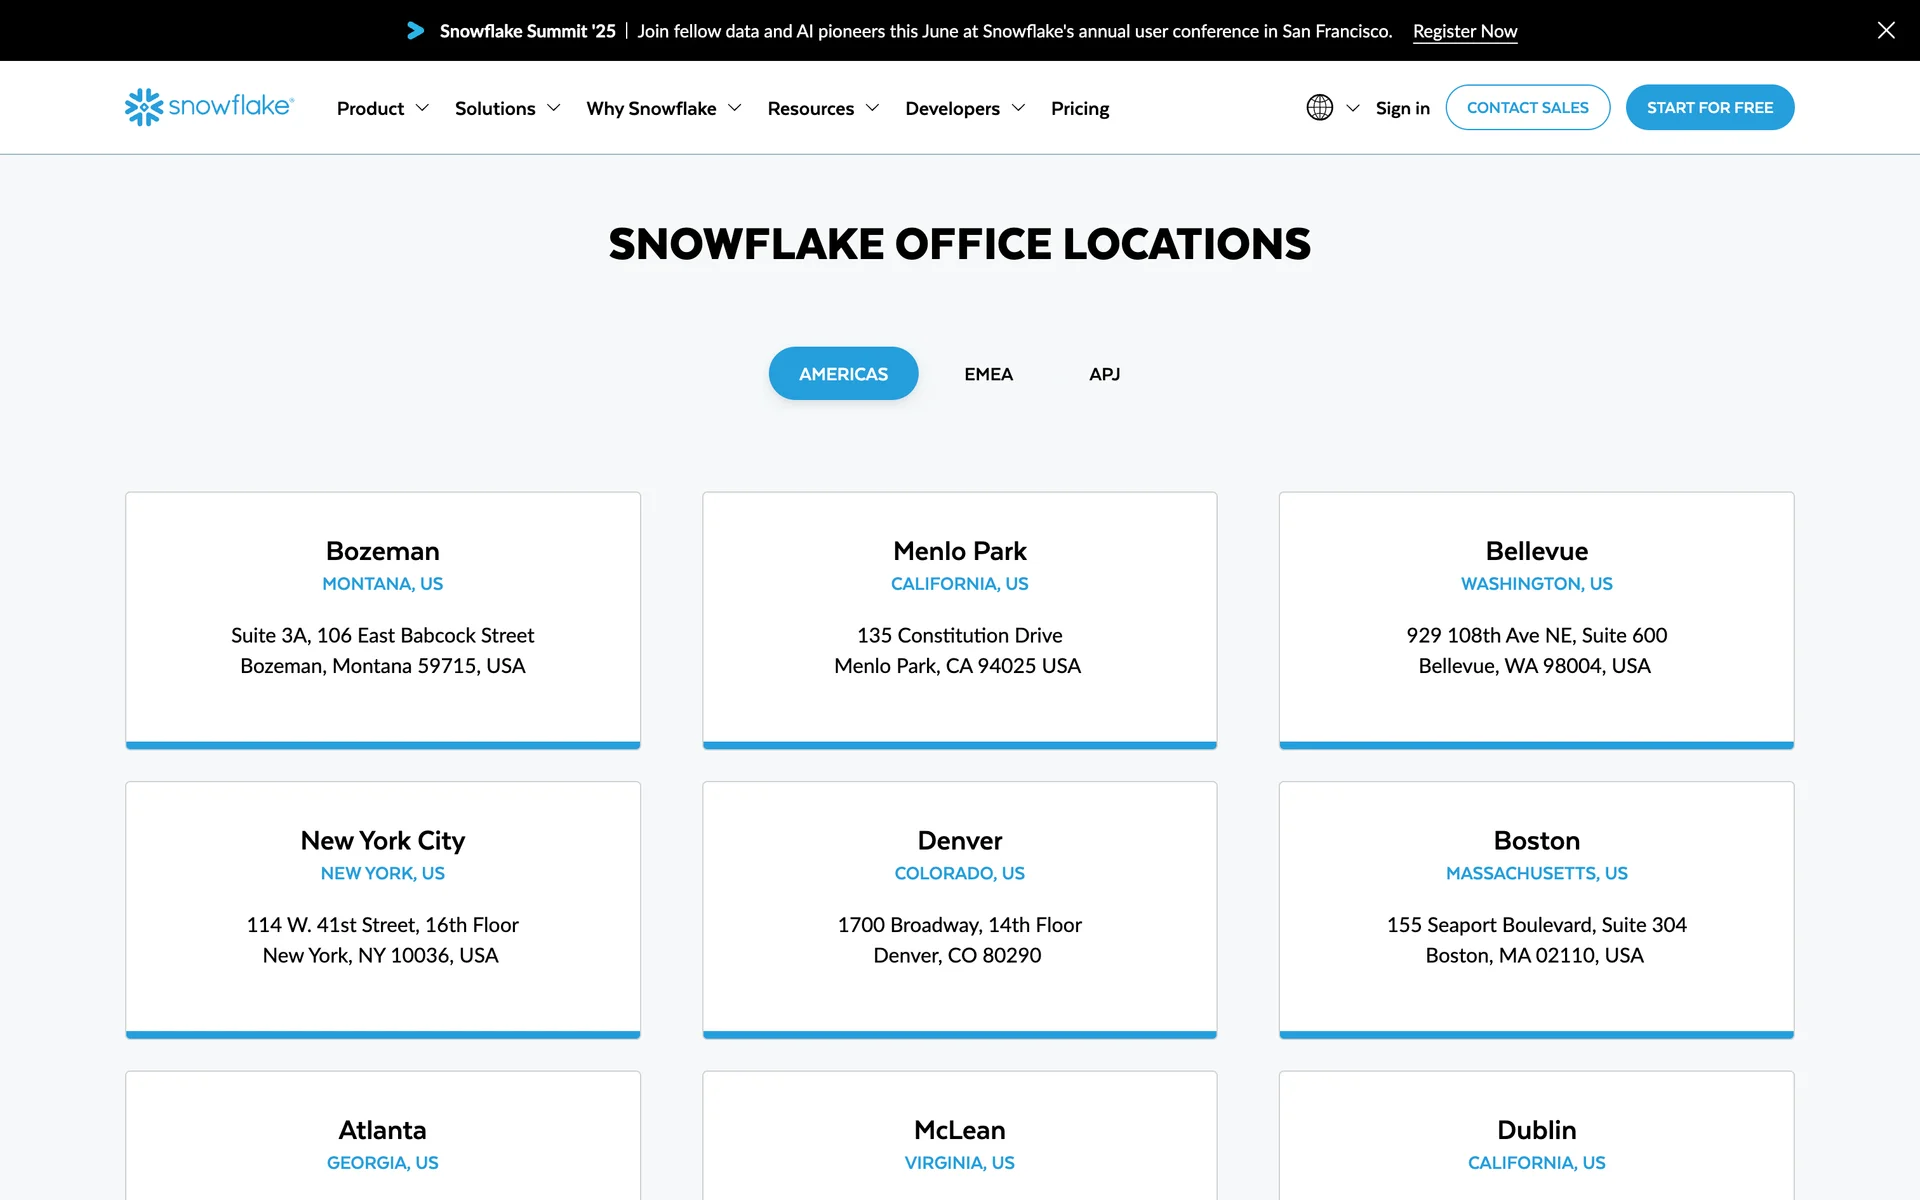The height and width of the screenshot is (1200, 1920).
Task: Click the blue arrow icon in banner
Action: (x=415, y=31)
